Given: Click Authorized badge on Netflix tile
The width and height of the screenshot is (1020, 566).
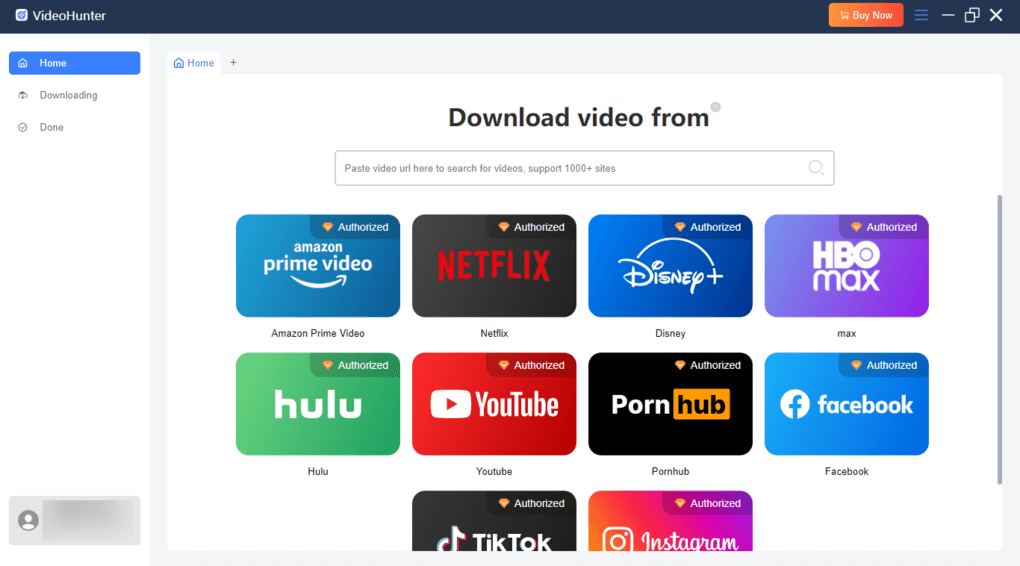Looking at the screenshot, I should [532, 227].
